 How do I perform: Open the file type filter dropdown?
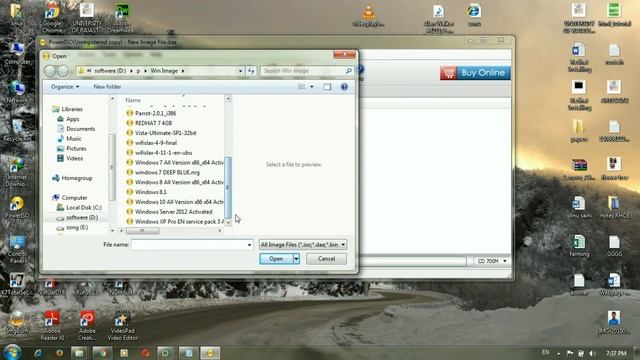click(303, 244)
